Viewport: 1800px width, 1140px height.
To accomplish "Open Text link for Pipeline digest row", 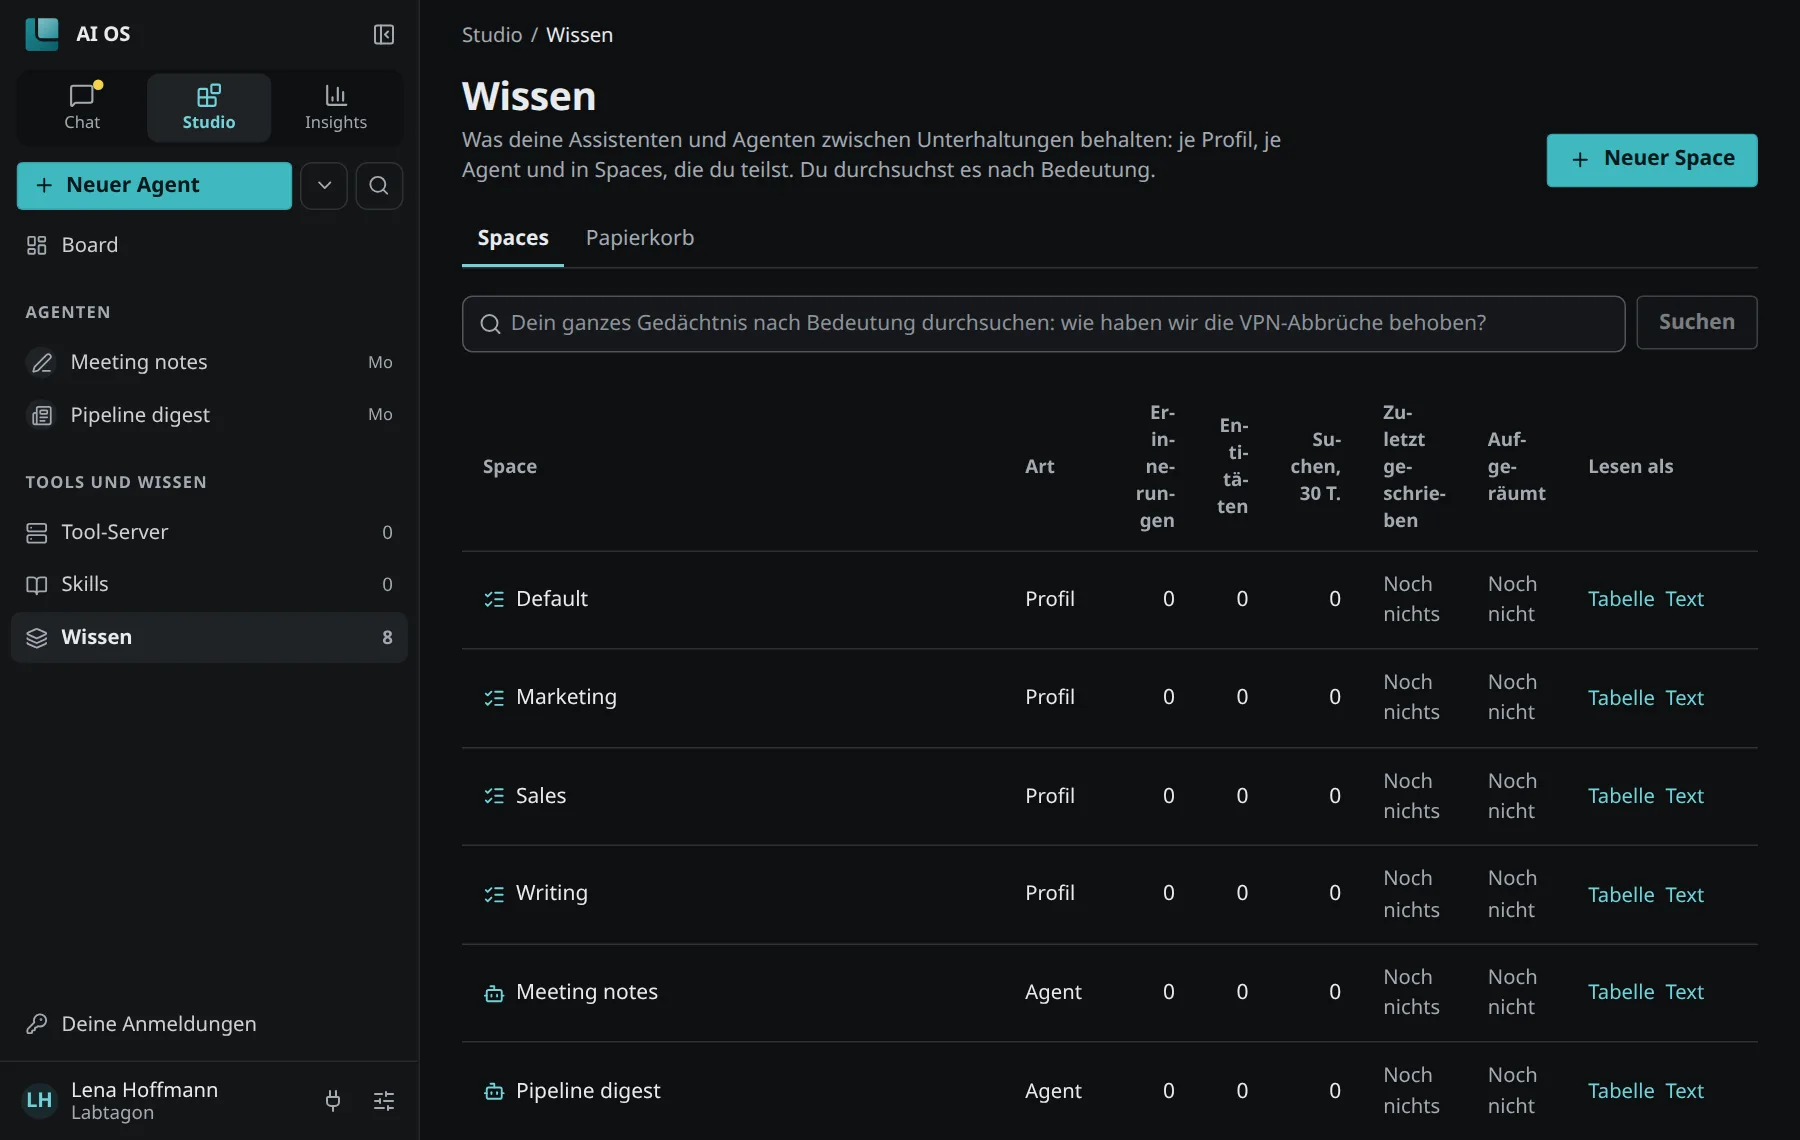I will pyautogui.click(x=1684, y=1091).
